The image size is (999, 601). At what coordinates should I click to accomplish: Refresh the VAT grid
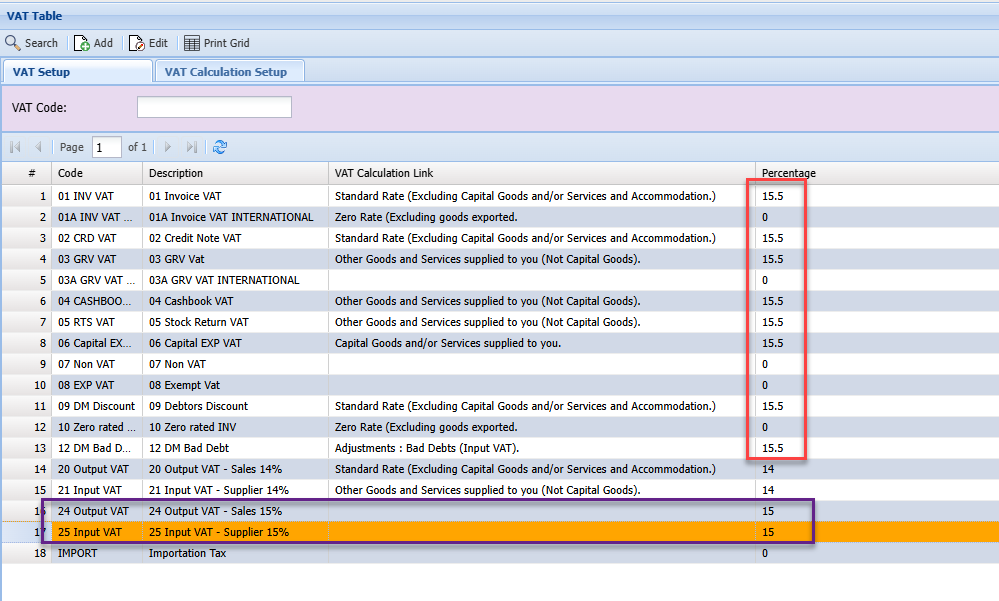click(220, 147)
